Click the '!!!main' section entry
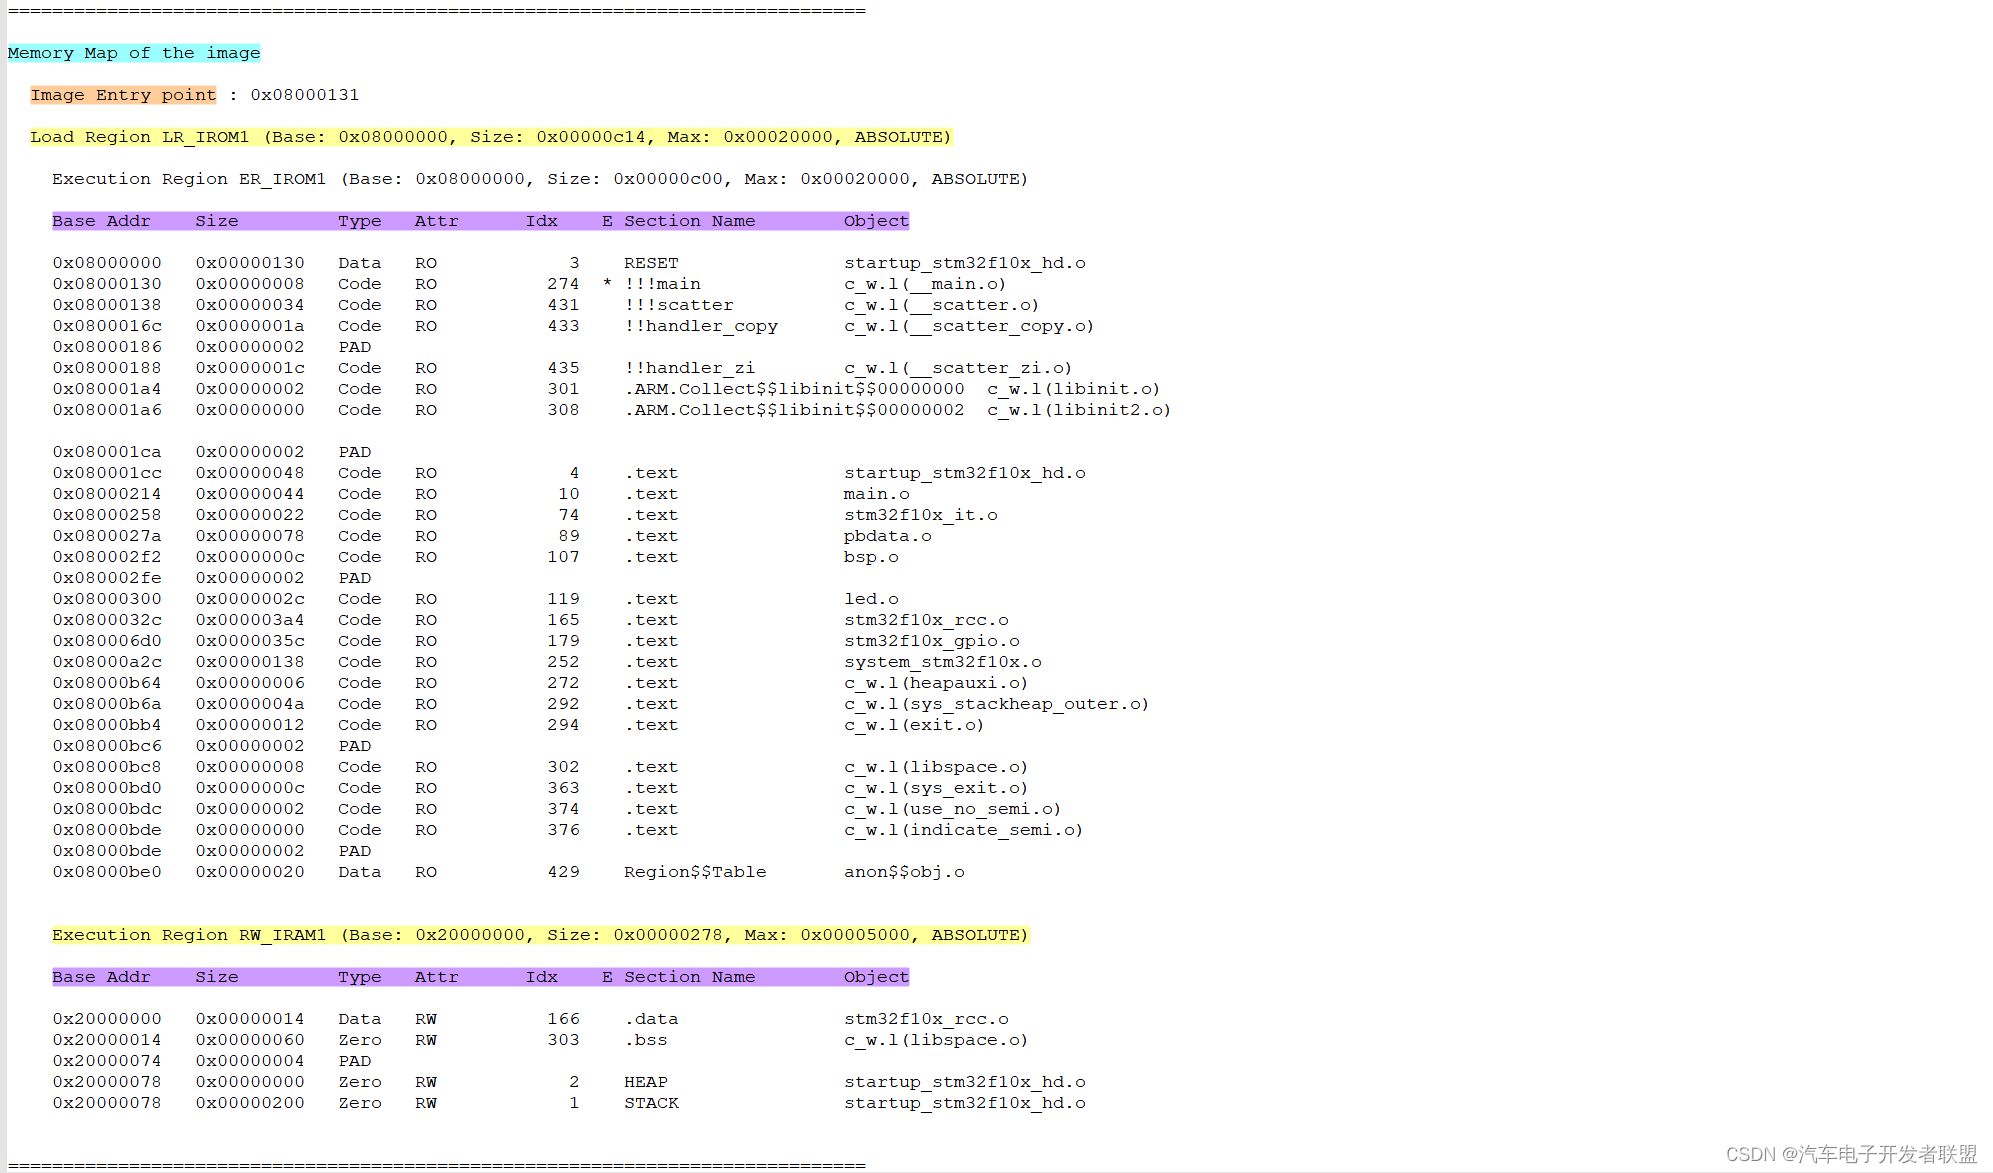 (x=662, y=283)
